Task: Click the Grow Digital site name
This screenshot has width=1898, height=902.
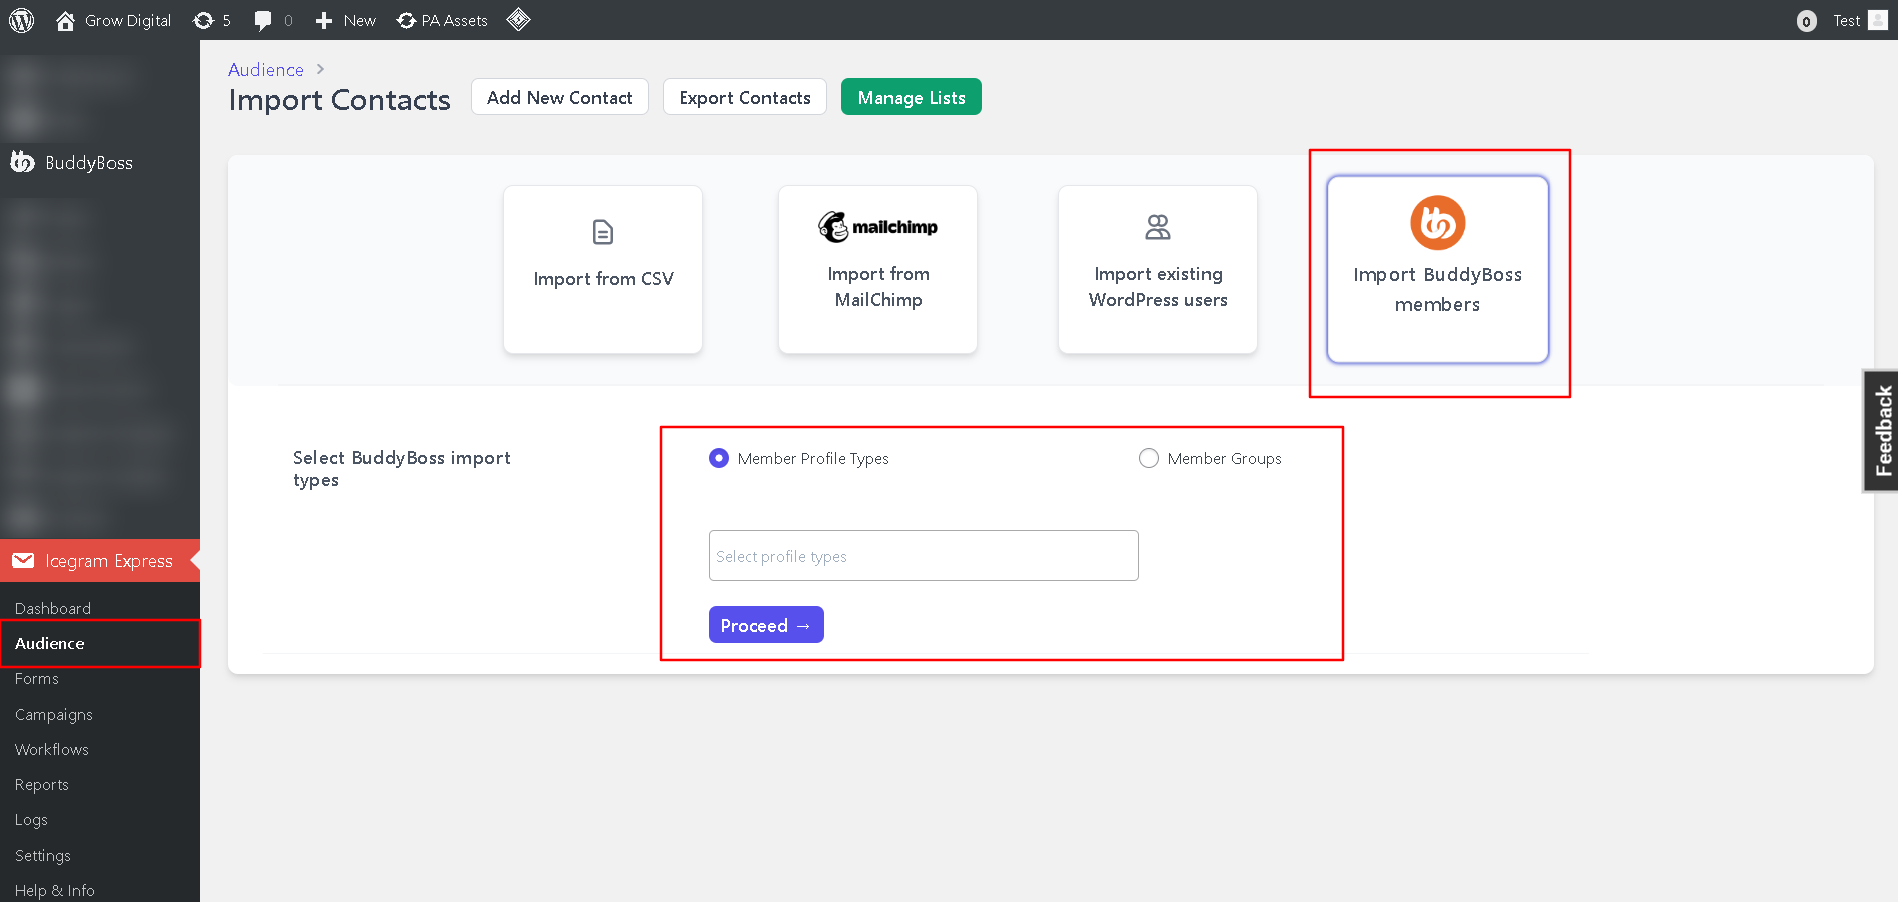Action: pos(128,20)
